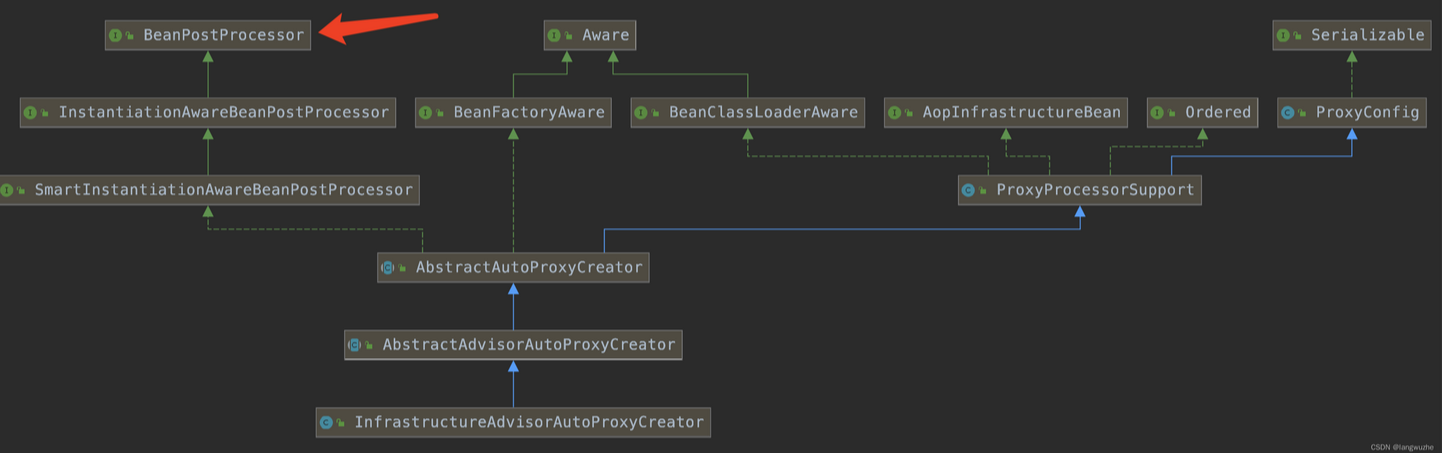1442x453 pixels.
Task: Select the BeanPostProcessor node
Action: [208, 35]
